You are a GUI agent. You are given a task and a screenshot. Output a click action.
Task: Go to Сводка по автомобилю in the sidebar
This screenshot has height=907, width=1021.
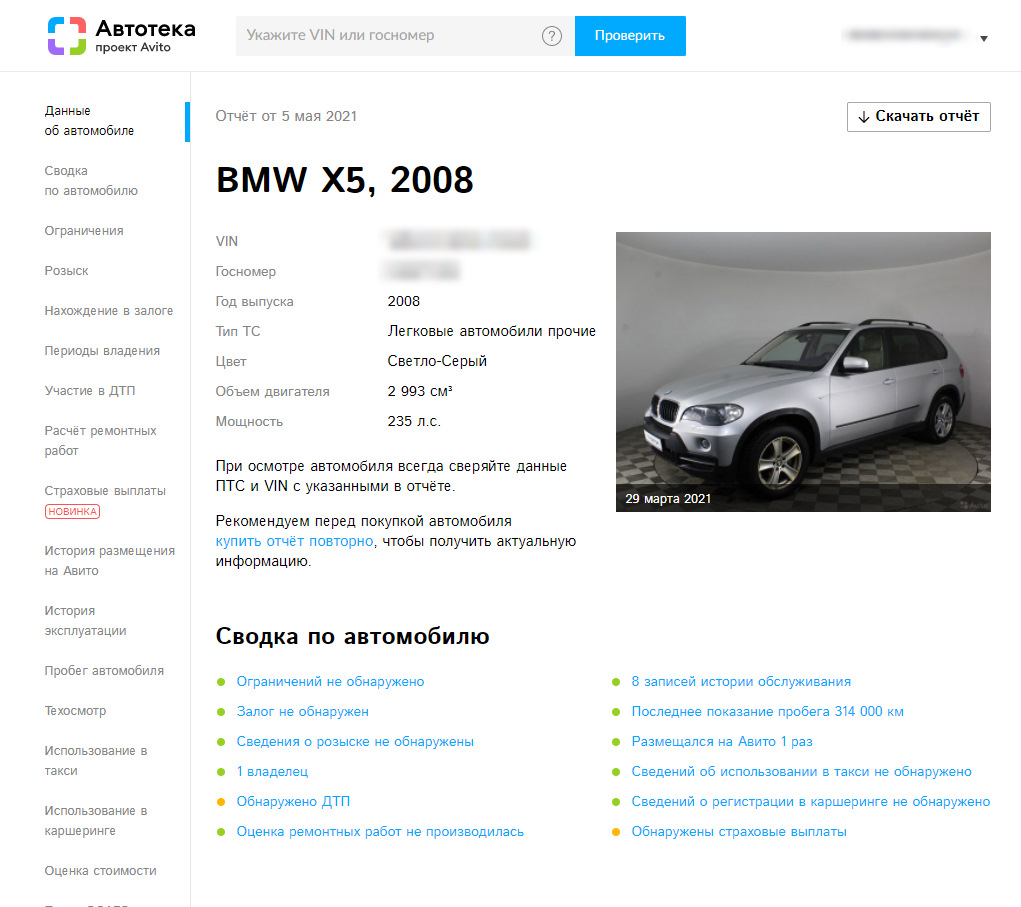pos(91,180)
